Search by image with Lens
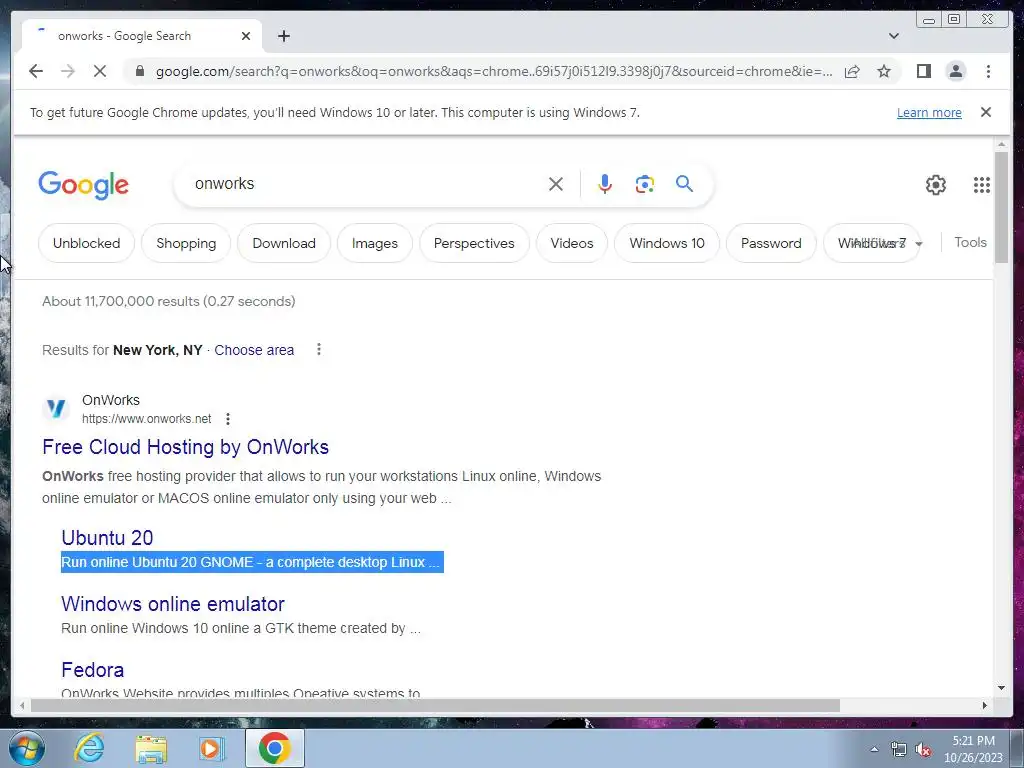The height and width of the screenshot is (768, 1024). click(x=645, y=184)
